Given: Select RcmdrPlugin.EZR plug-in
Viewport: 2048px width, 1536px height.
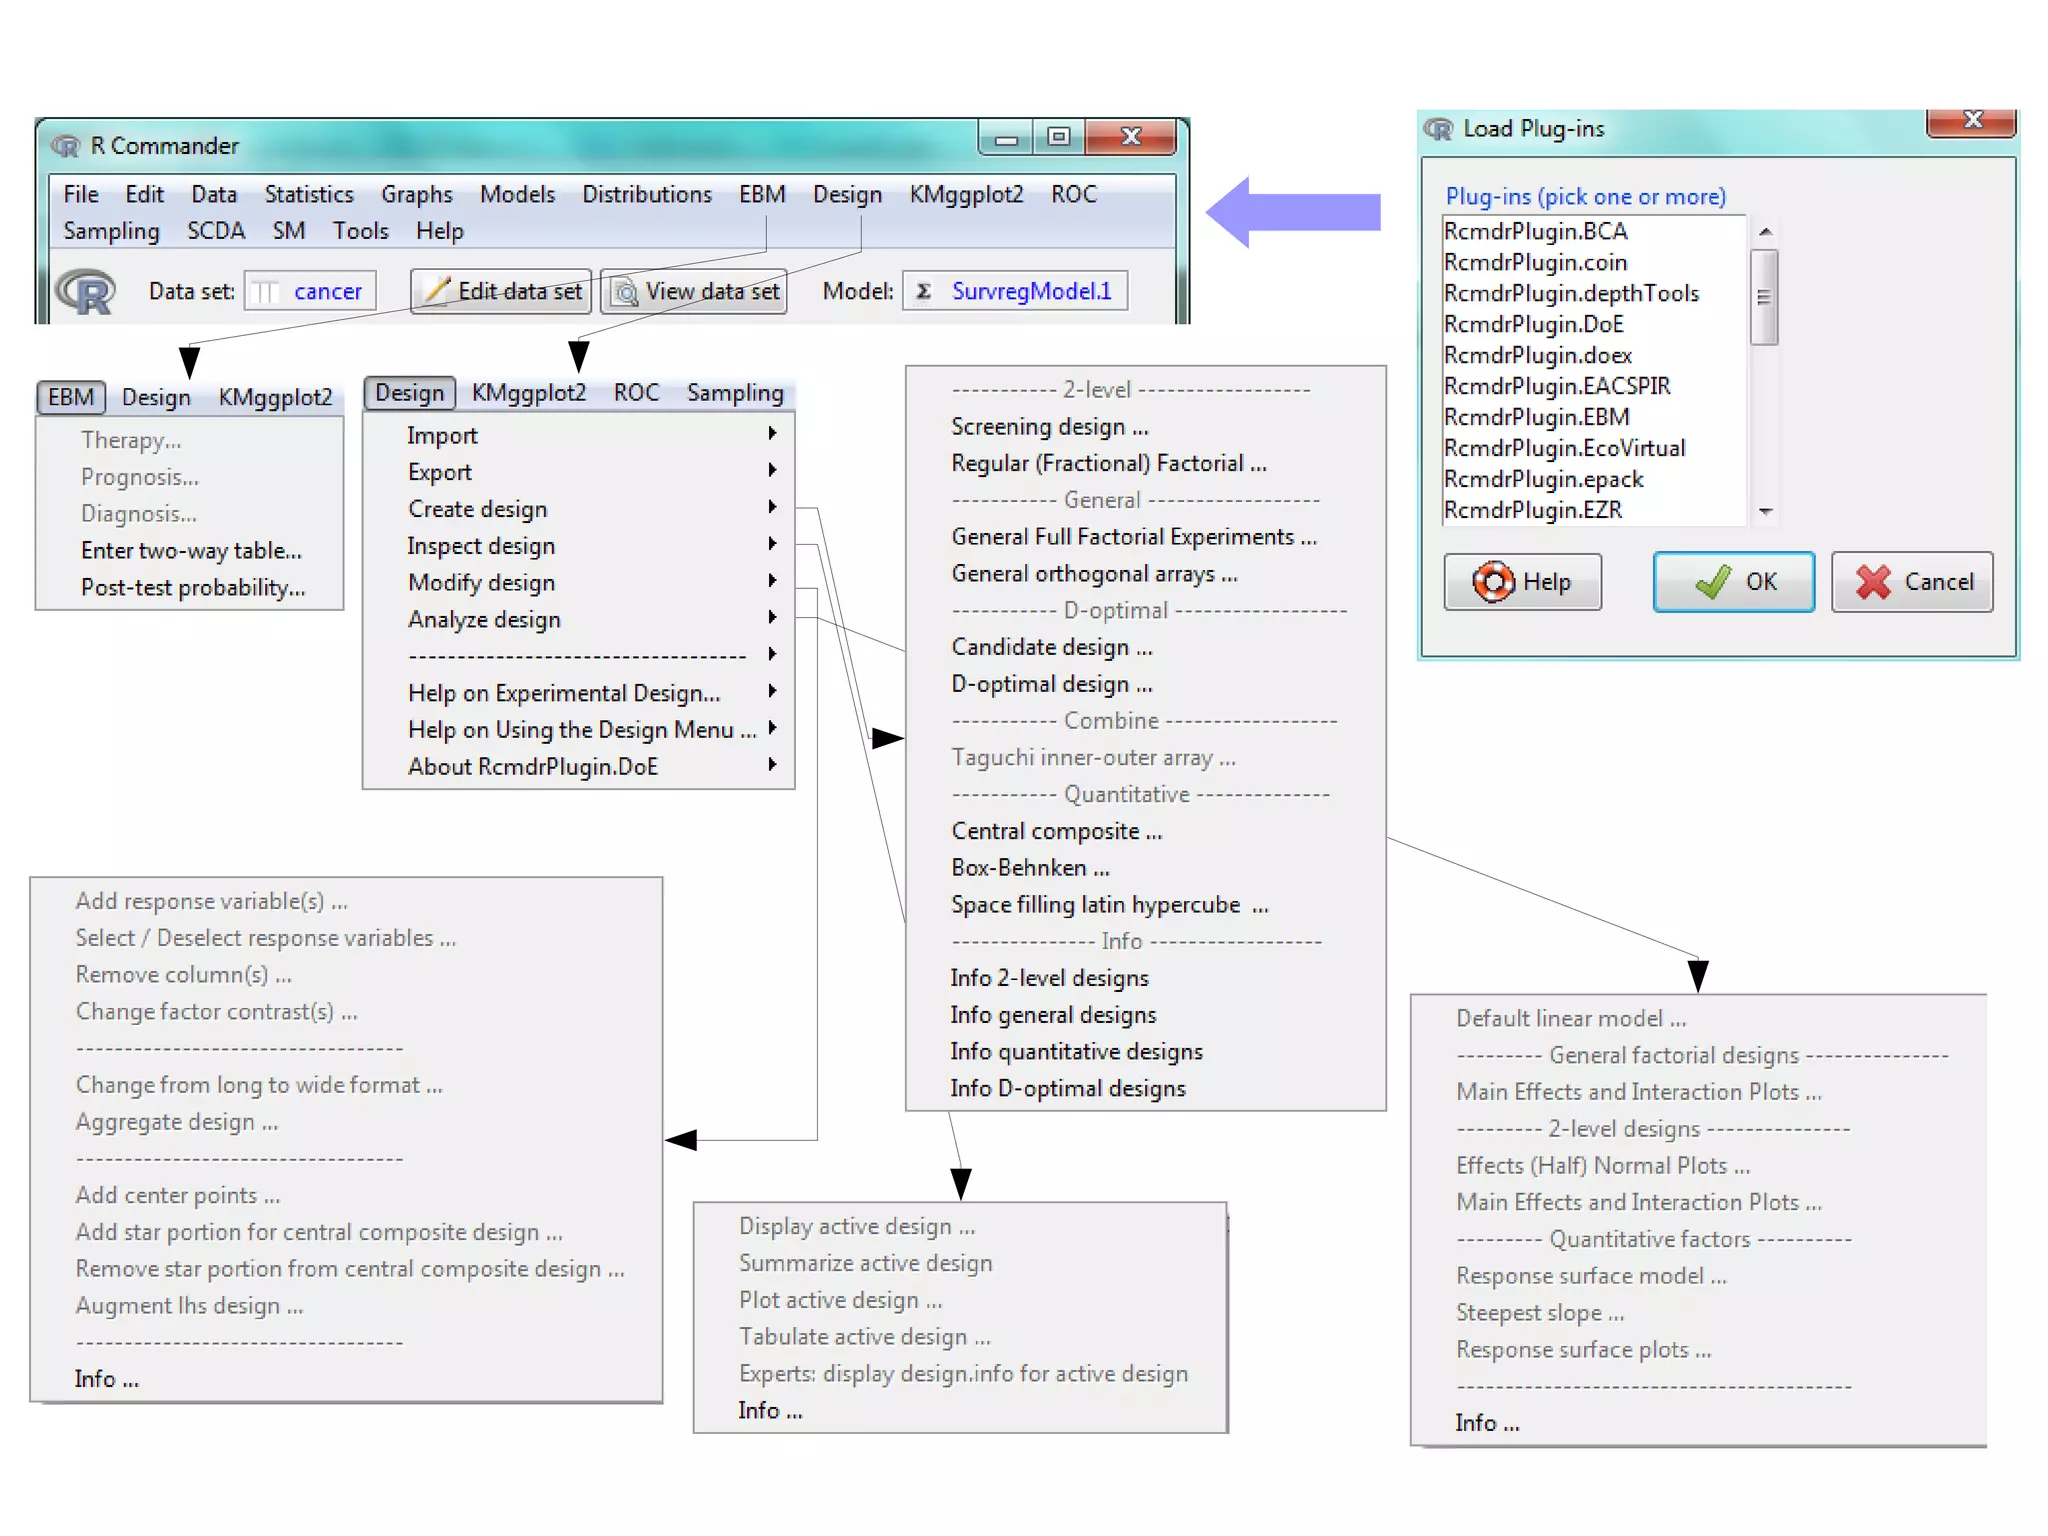Looking at the screenshot, I should tap(1533, 510).
